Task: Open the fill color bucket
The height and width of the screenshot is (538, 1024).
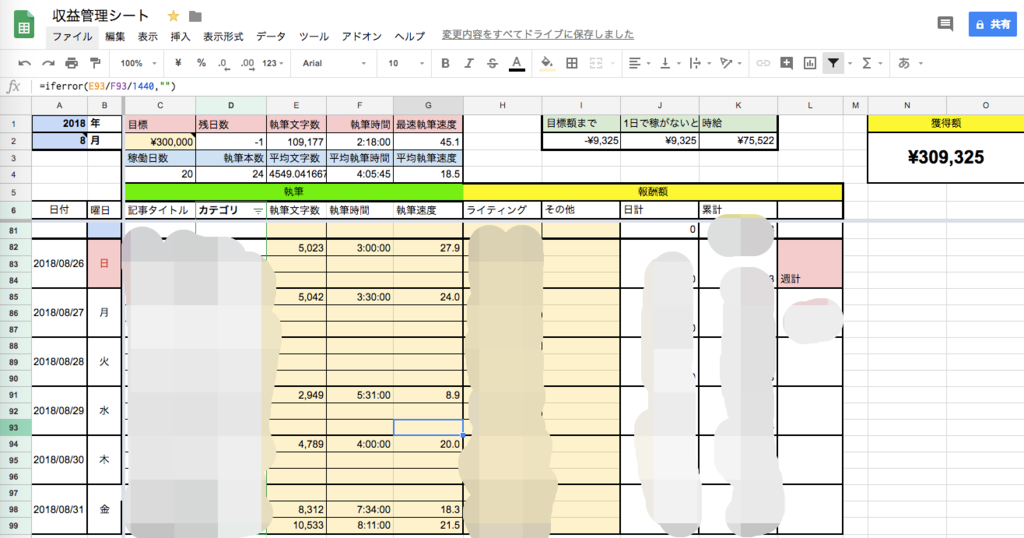Action: pyautogui.click(x=547, y=63)
